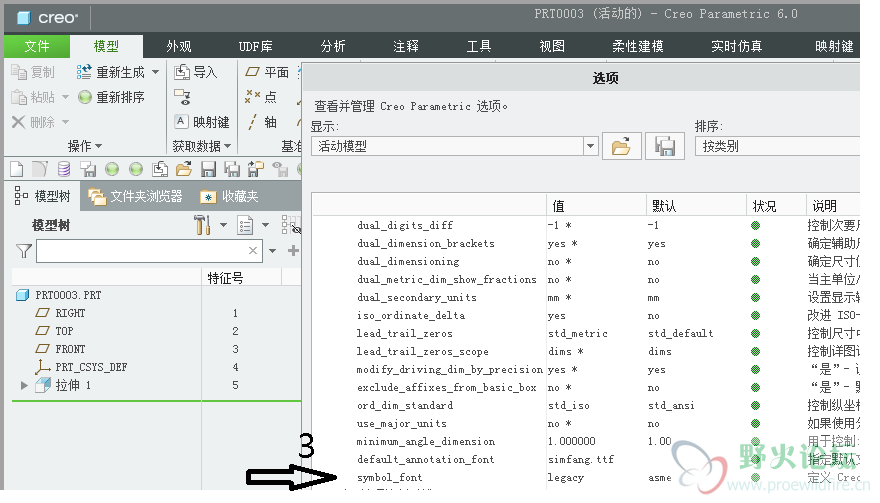Click the save configuration floppy button in Options
Image resolution: width=880 pixels, height=503 pixels.
665,147
